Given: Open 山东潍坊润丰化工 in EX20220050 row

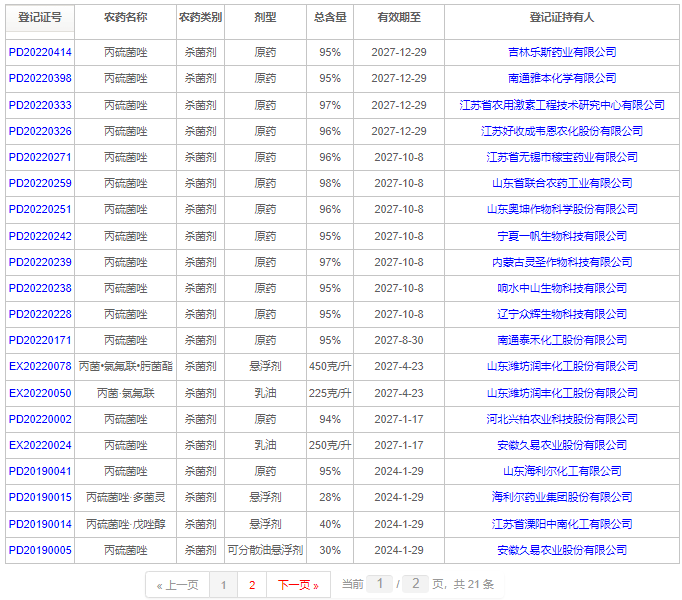Looking at the screenshot, I should (562, 393).
